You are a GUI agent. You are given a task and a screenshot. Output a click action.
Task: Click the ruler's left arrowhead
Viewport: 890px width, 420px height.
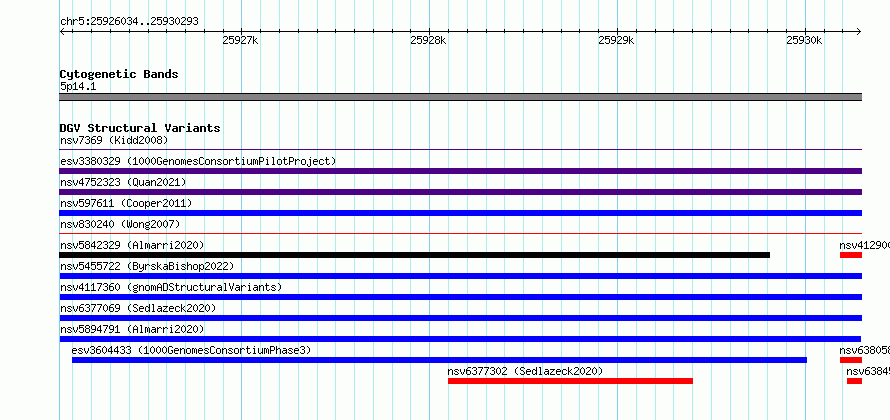tap(62, 31)
